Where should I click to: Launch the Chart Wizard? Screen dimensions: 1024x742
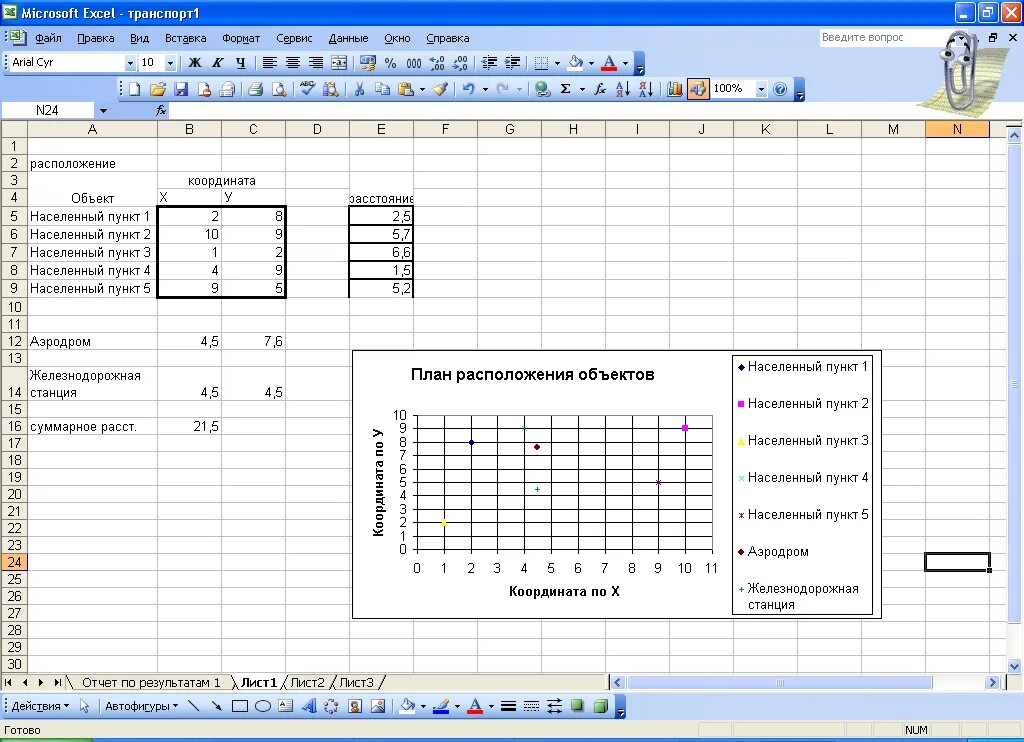(x=675, y=89)
